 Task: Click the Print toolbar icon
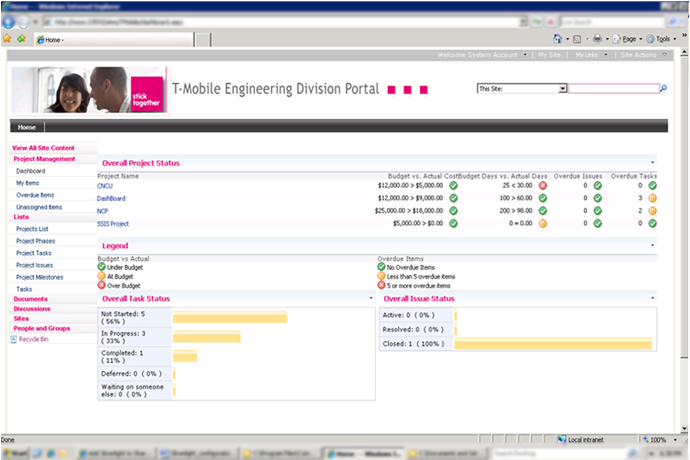pyautogui.click(x=597, y=39)
